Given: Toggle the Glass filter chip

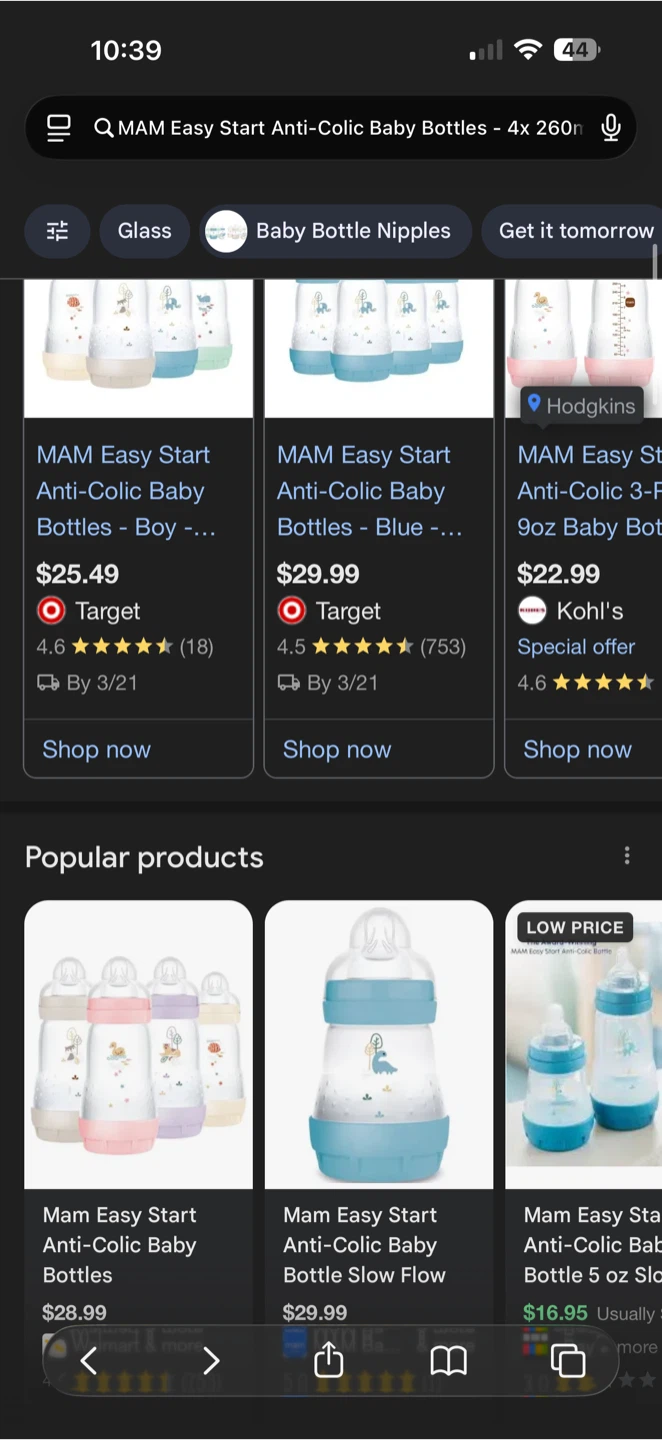Looking at the screenshot, I should pyautogui.click(x=144, y=231).
